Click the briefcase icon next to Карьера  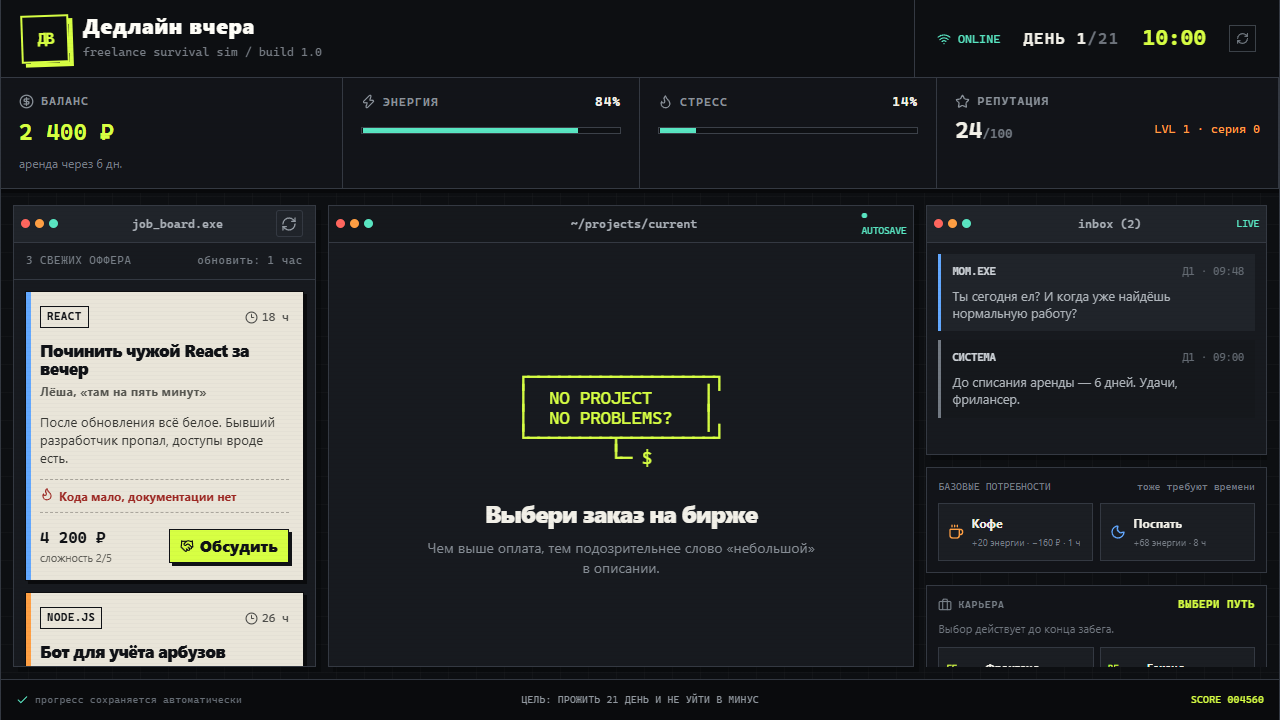(x=945, y=605)
